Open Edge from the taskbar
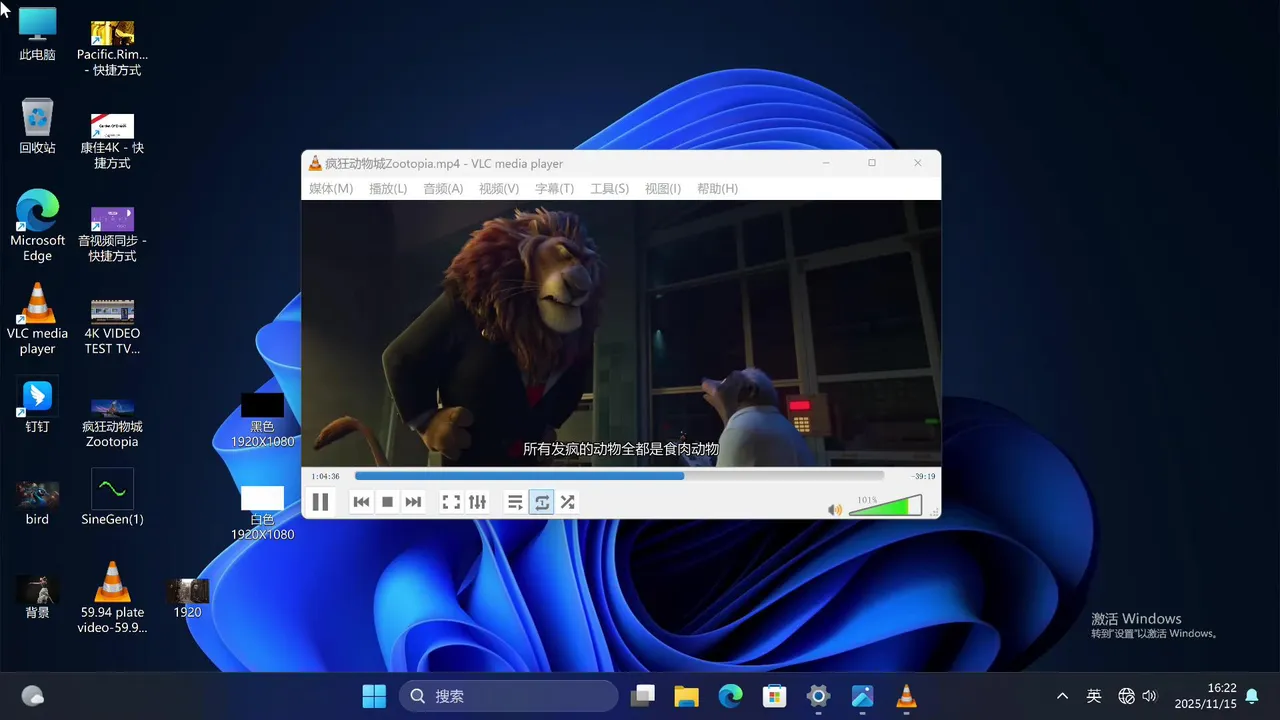 click(730, 696)
